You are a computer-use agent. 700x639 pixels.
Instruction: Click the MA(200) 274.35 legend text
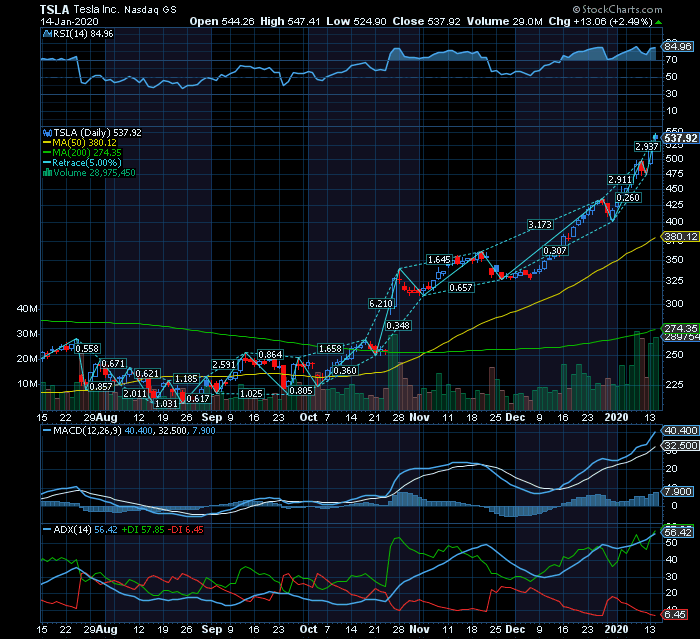[x=87, y=153]
